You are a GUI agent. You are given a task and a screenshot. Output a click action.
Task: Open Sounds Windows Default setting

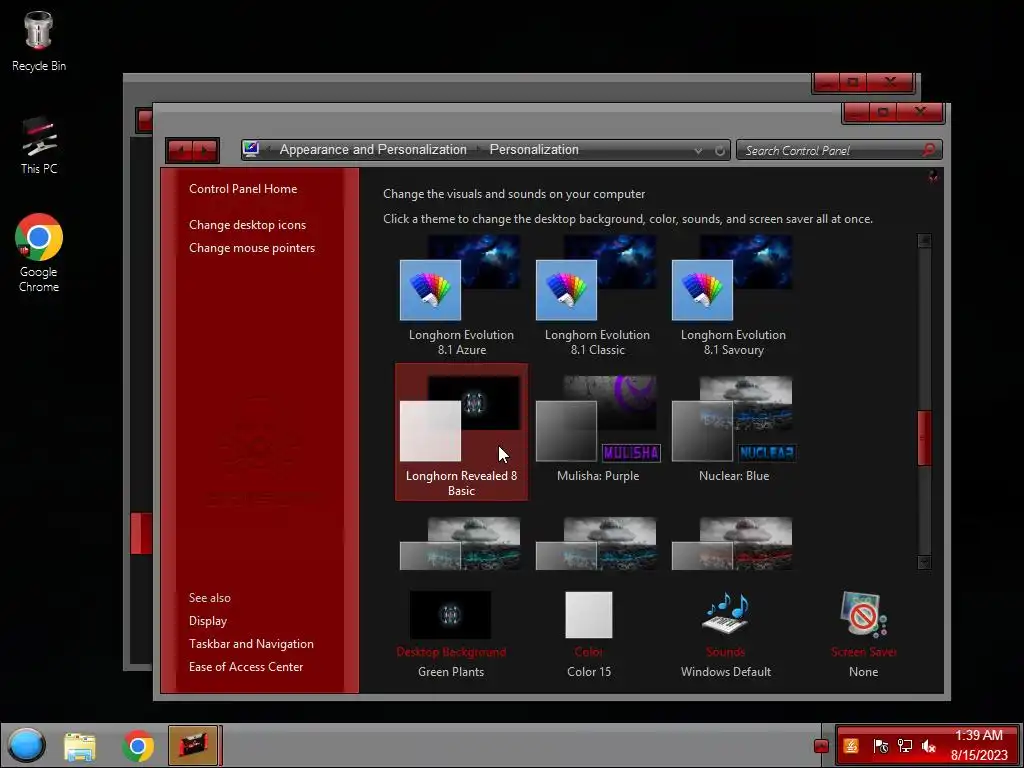pos(726,634)
